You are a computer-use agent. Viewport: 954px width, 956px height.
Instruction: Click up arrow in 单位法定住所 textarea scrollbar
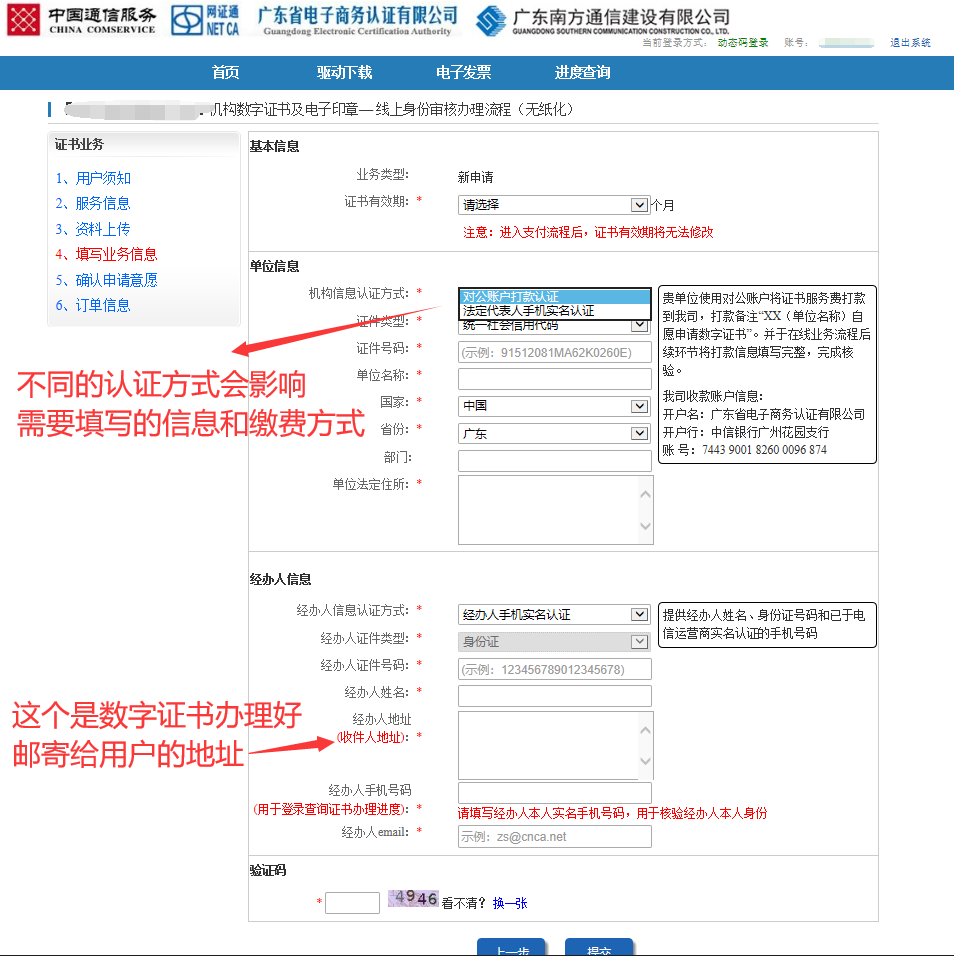point(645,495)
